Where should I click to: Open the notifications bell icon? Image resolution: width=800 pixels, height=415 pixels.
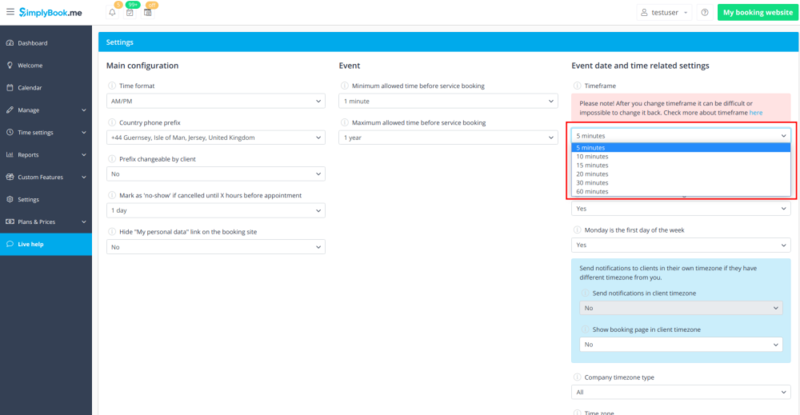(x=112, y=13)
